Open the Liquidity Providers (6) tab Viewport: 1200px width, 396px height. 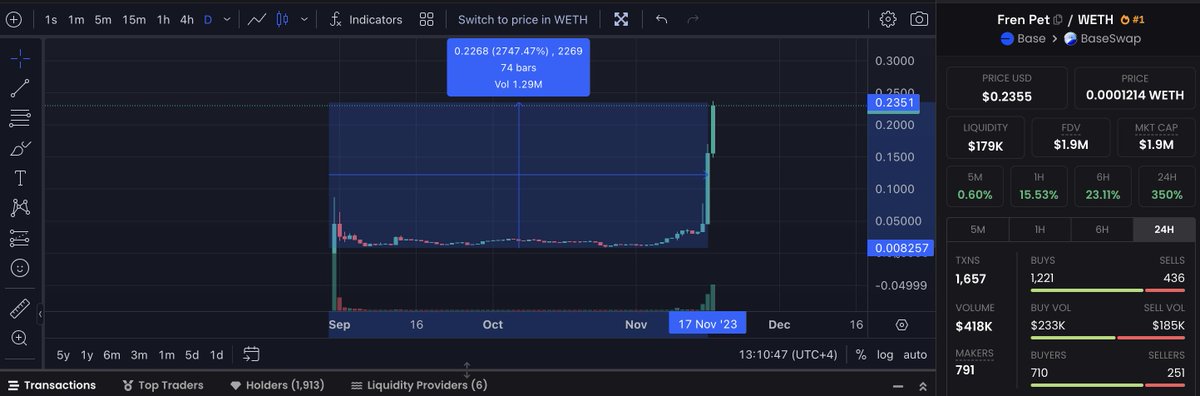click(x=418, y=385)
